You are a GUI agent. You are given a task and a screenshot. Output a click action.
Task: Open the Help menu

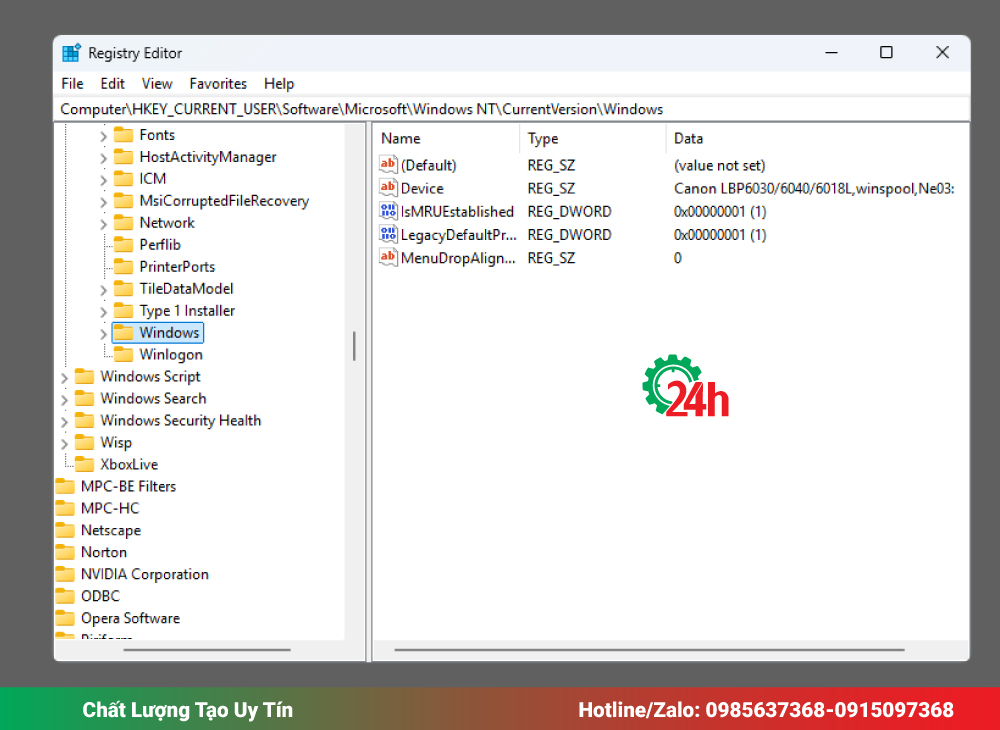tap(279, 84)
